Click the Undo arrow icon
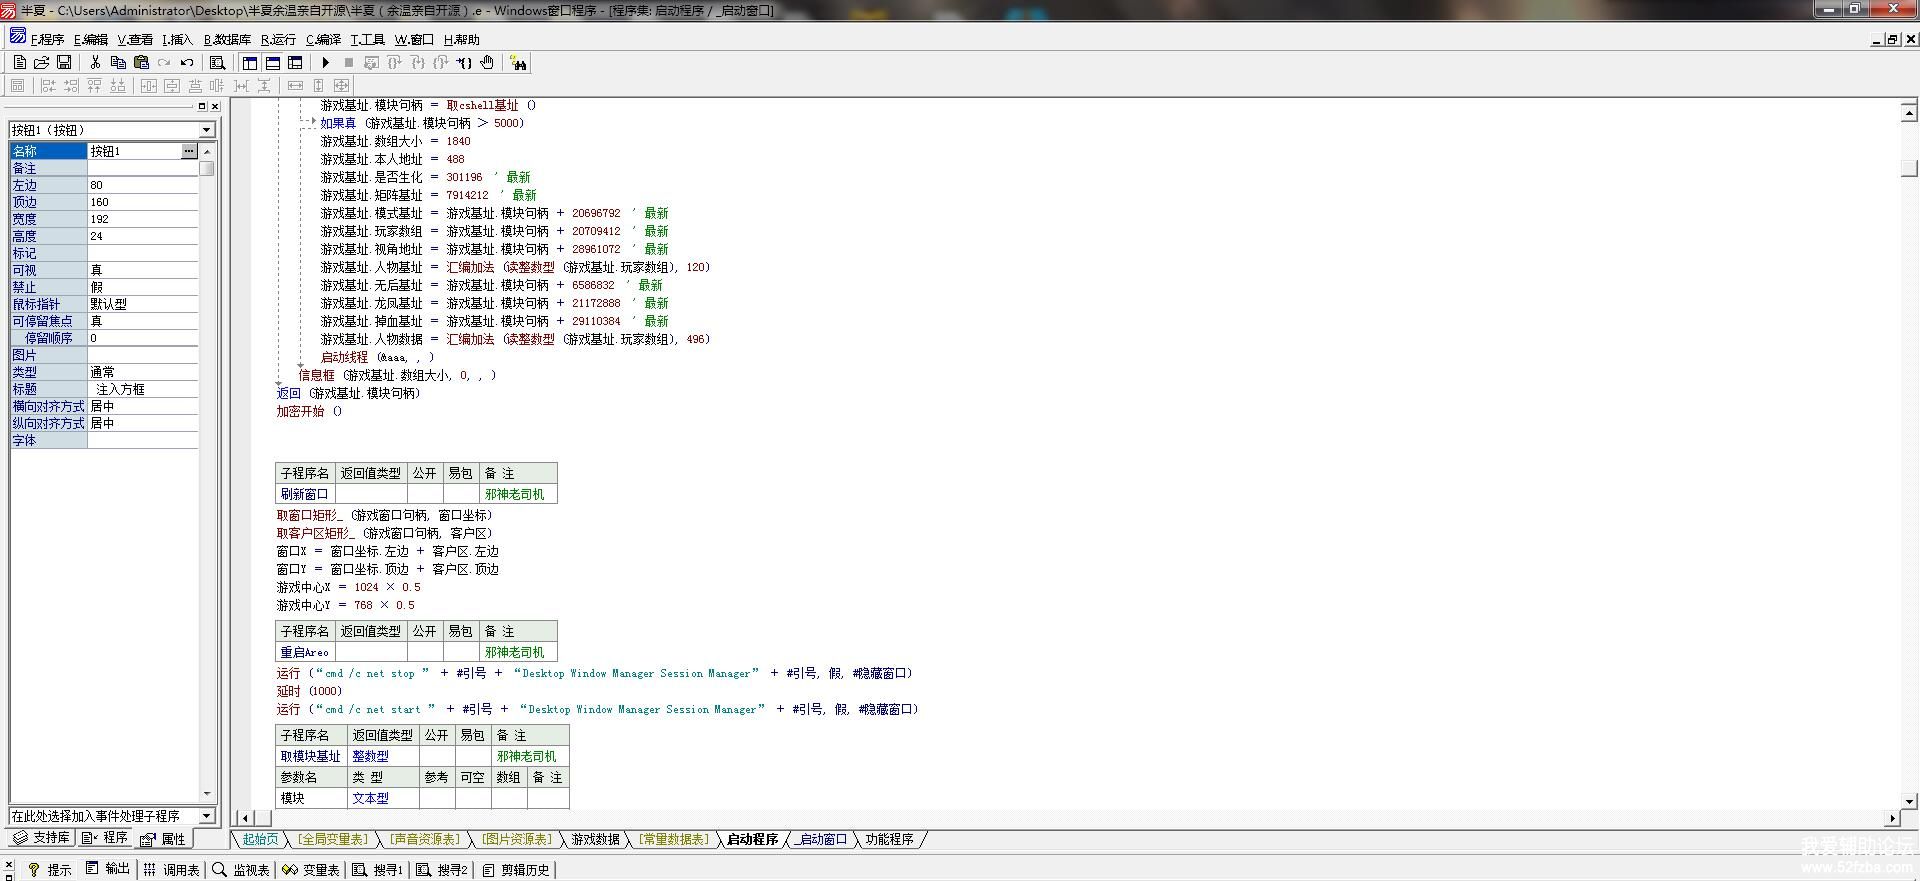Viewport: 1920px width, 881px height. coord(187,63)
